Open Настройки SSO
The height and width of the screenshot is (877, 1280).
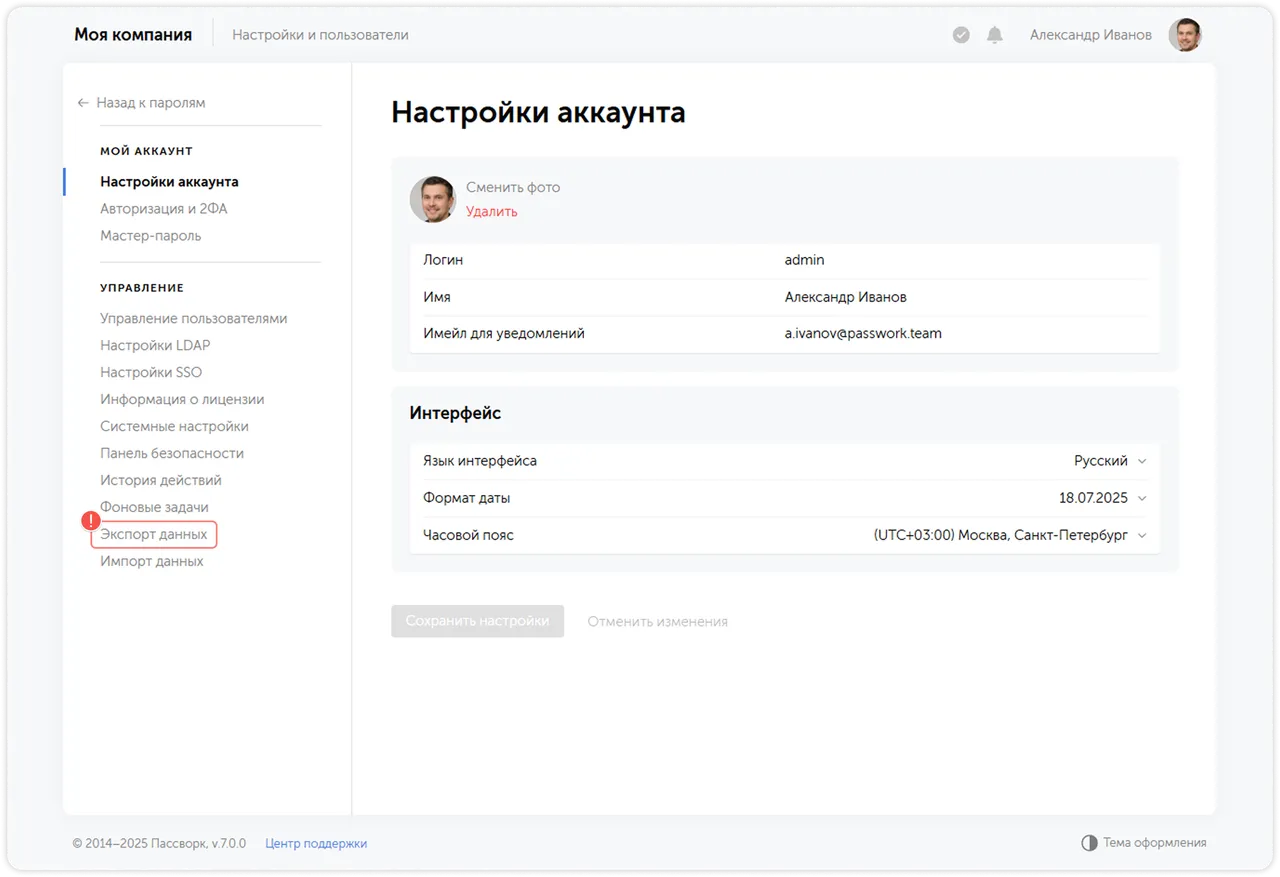[151, 373]
